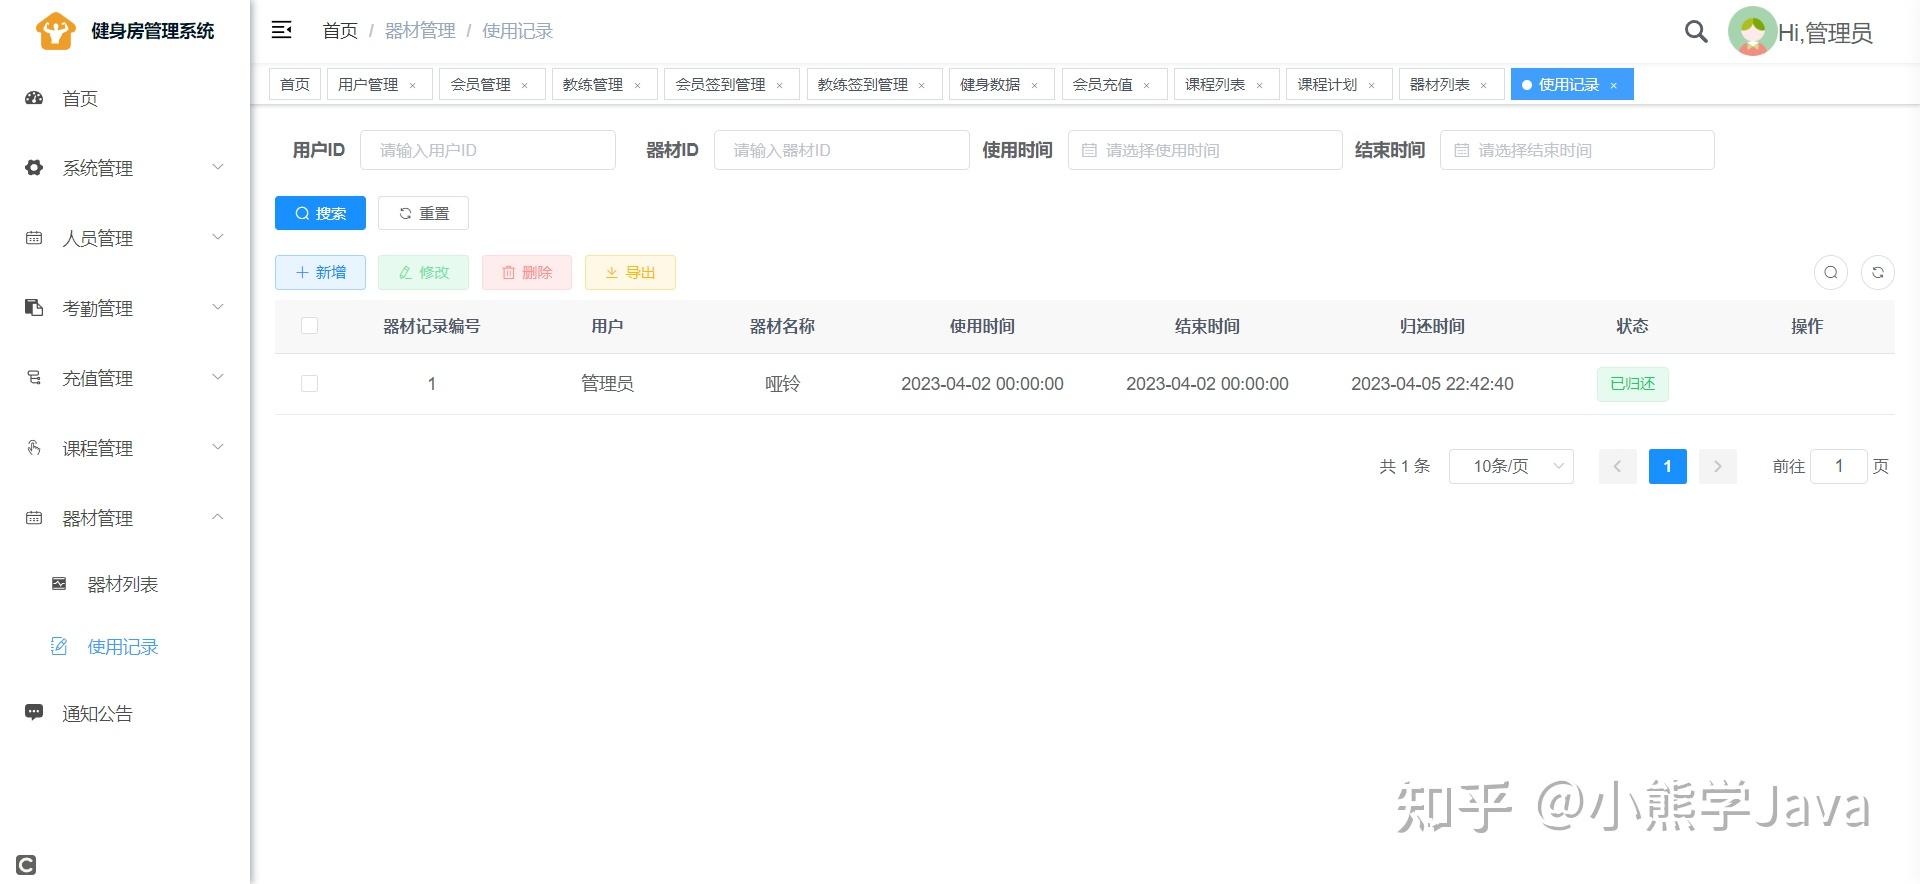Screen dimensions: 1920x884
Task: Expand the 人员管理 menu chevron
Action: (218, 237)
